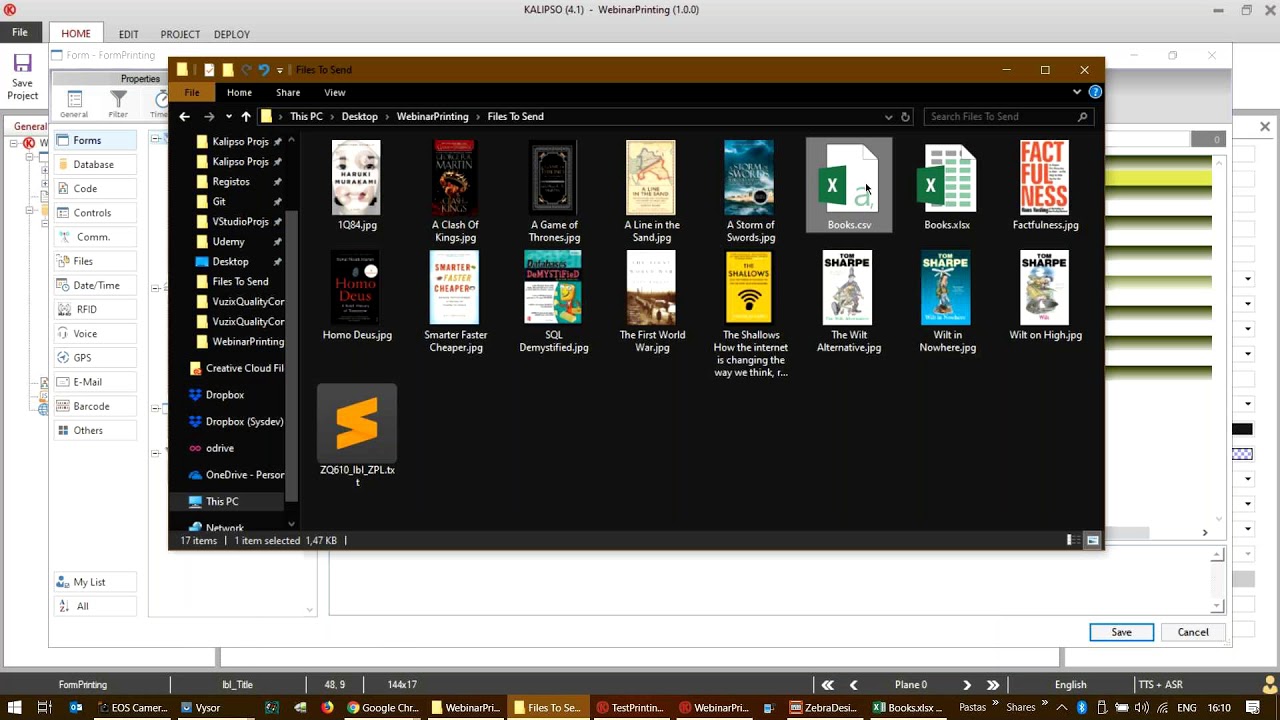Open the Share tab in Explorer
Screen dimensions: 1280x720
288,93
